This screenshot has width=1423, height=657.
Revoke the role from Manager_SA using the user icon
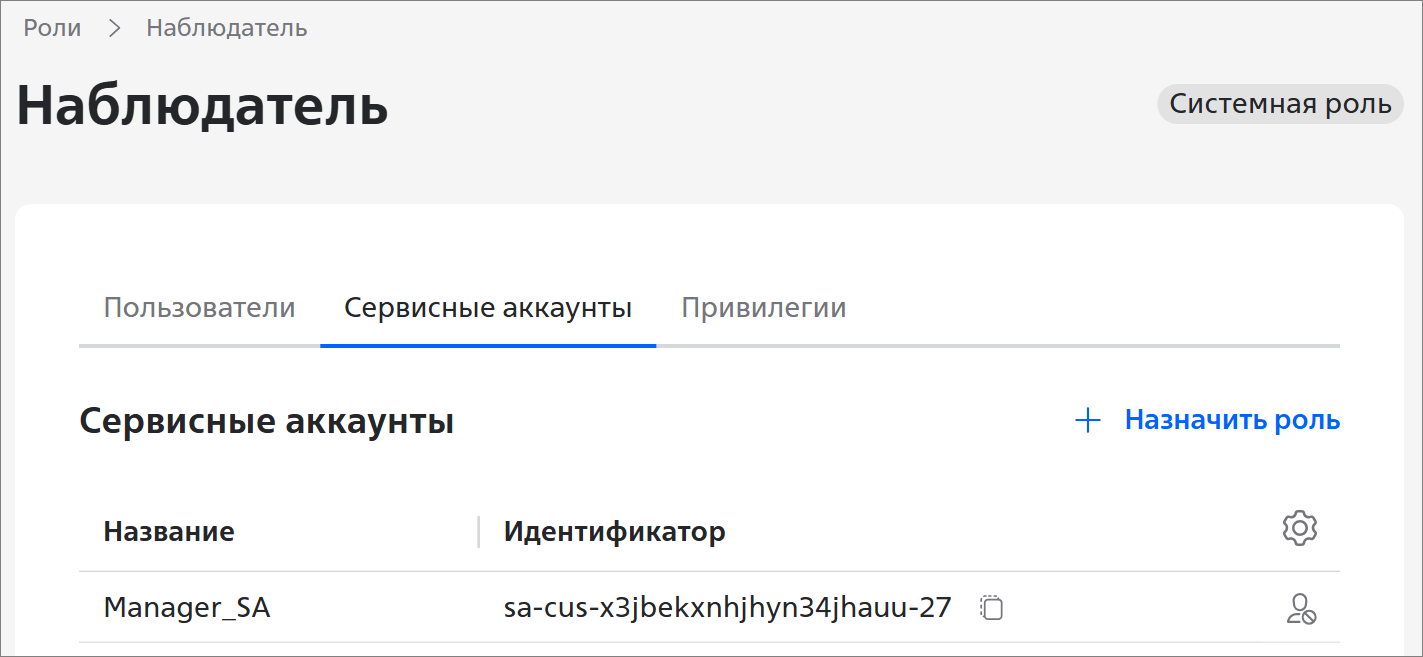(x=1300, y=608)
